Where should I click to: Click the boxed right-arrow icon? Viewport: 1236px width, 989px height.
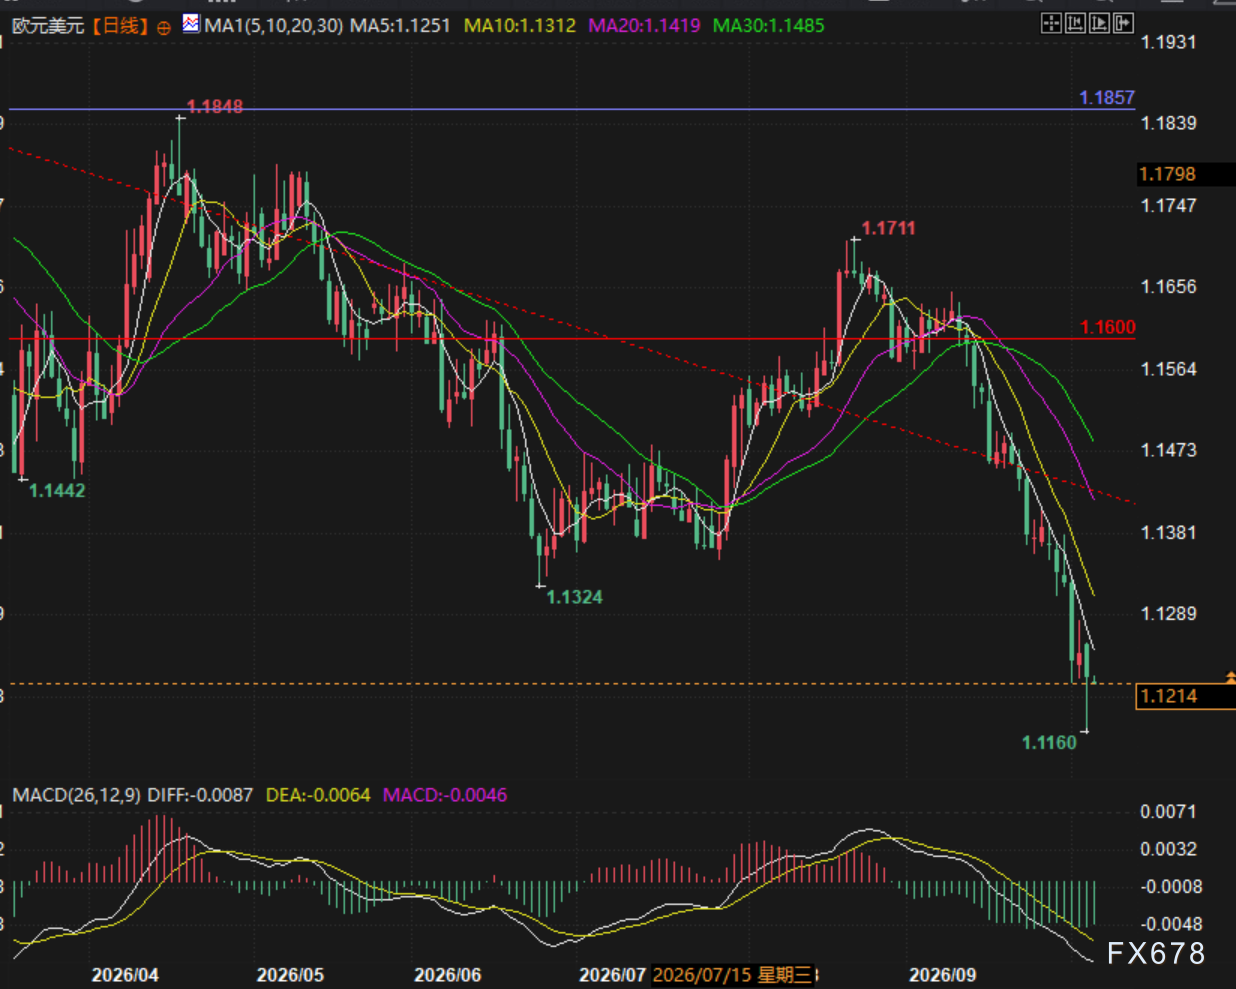1123,23
